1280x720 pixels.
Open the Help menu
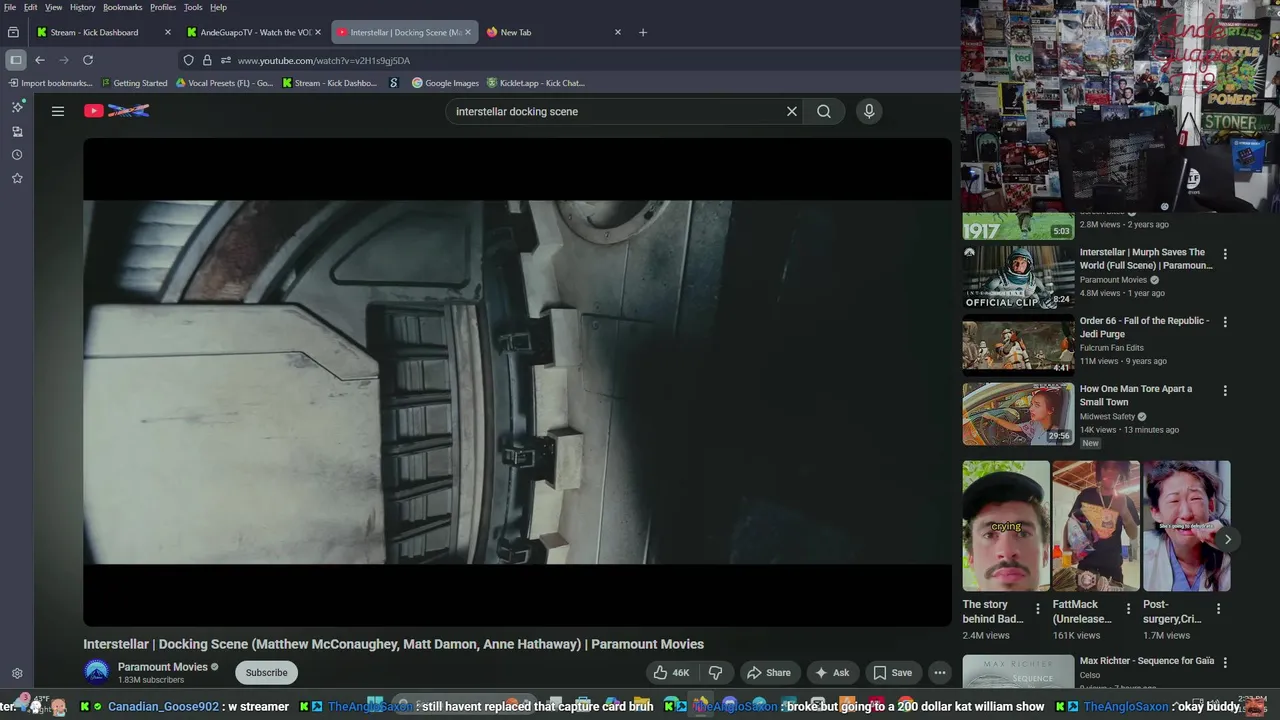point(218,7)
